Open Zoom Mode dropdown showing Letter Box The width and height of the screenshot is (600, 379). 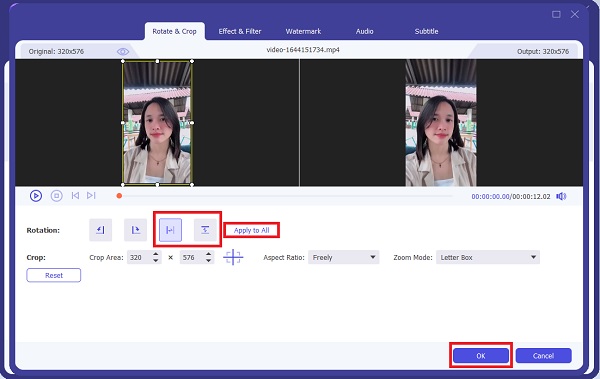(488, 257)
